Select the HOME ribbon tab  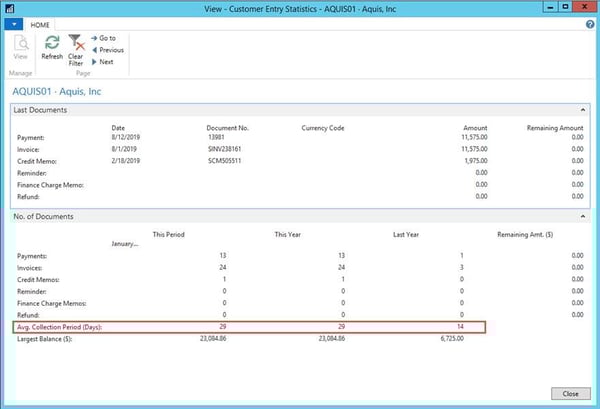(x=40, y=25)
